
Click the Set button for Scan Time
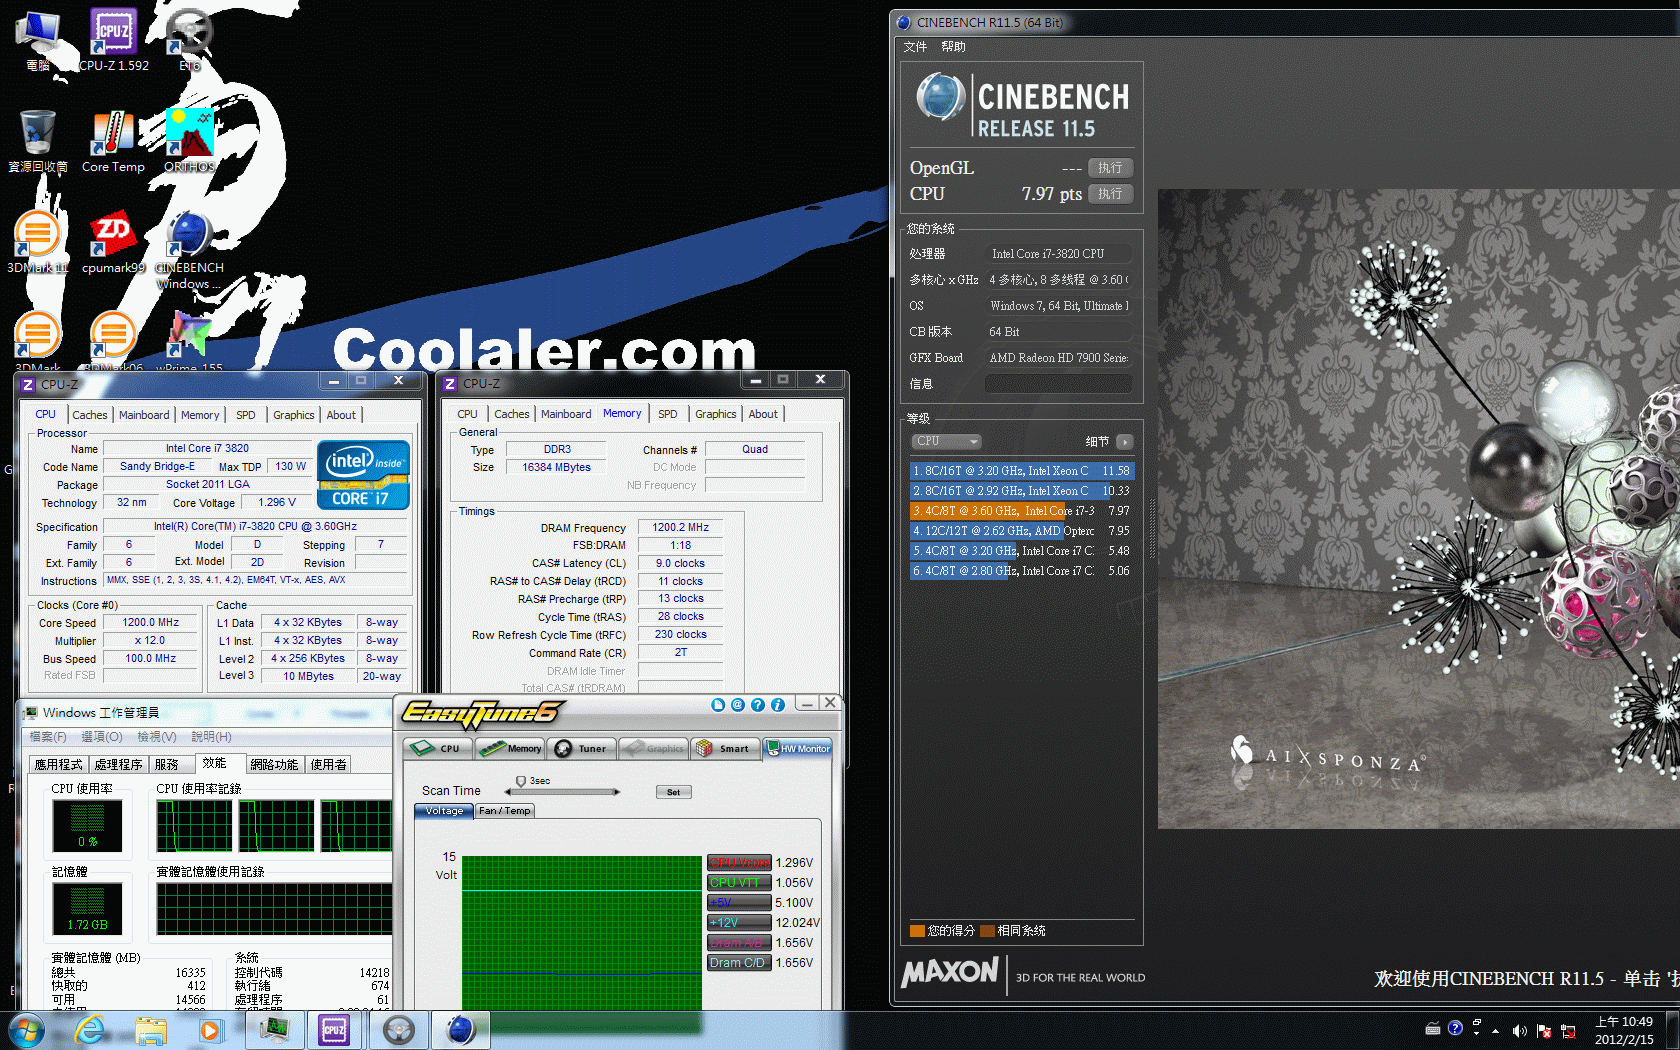(674, 792)
